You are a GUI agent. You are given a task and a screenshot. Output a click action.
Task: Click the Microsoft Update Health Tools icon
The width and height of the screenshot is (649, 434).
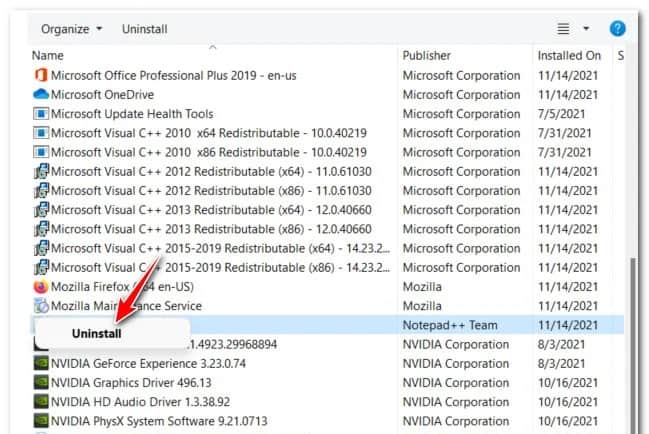click(x=41, y=114)
